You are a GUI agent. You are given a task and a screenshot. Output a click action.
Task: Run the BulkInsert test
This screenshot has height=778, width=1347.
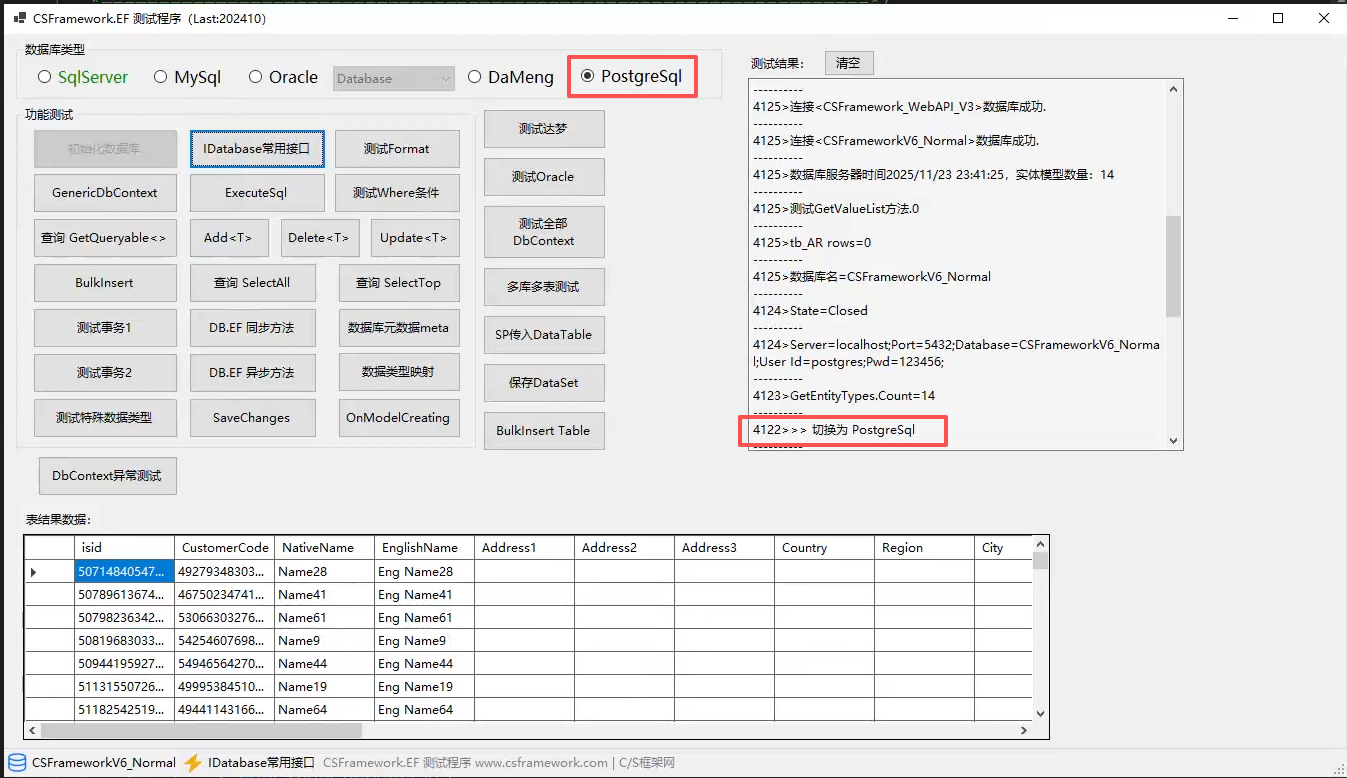pos(105,282)
